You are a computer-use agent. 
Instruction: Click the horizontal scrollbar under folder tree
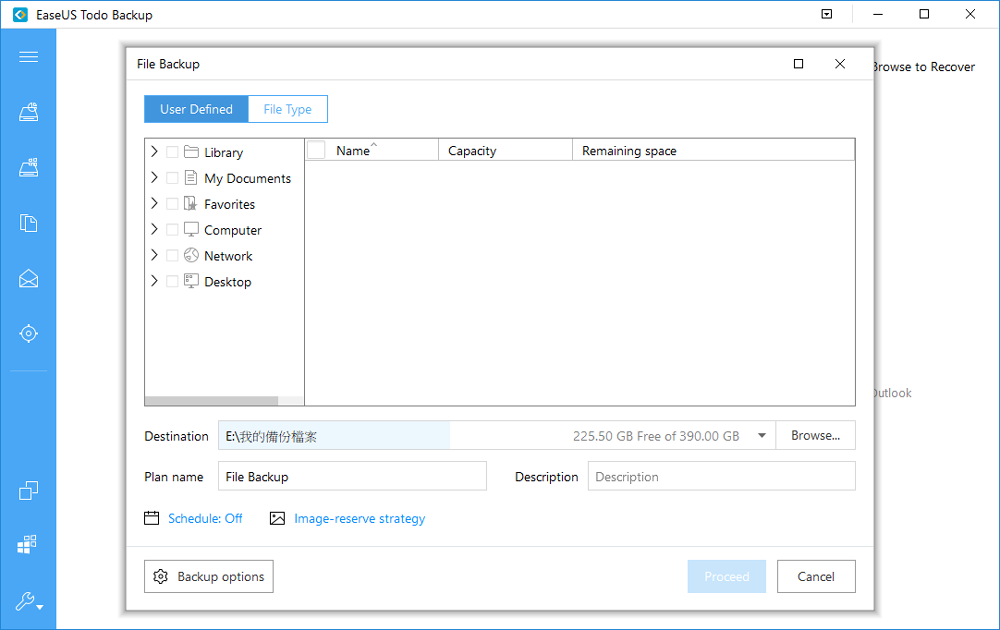(x=224, y=401)
